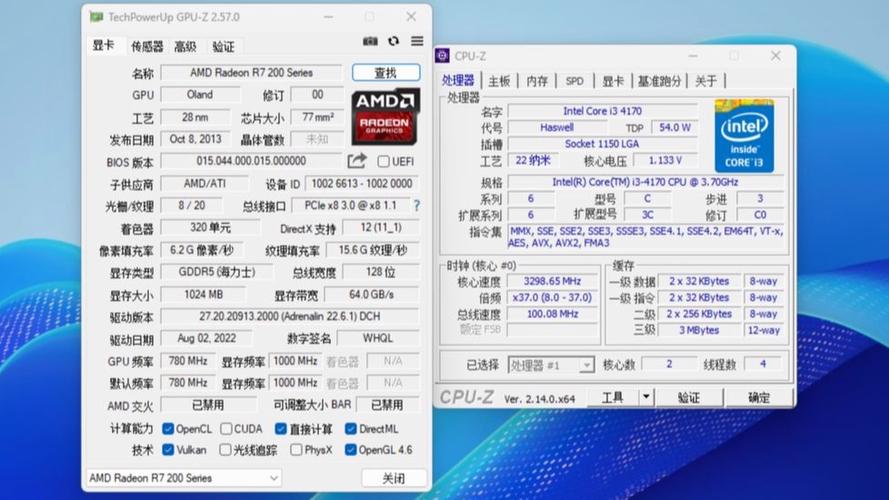Click the L3 cache value 3 MBytes
The height and width of the screenshot is (500, 889).
(x=699, y=330)
